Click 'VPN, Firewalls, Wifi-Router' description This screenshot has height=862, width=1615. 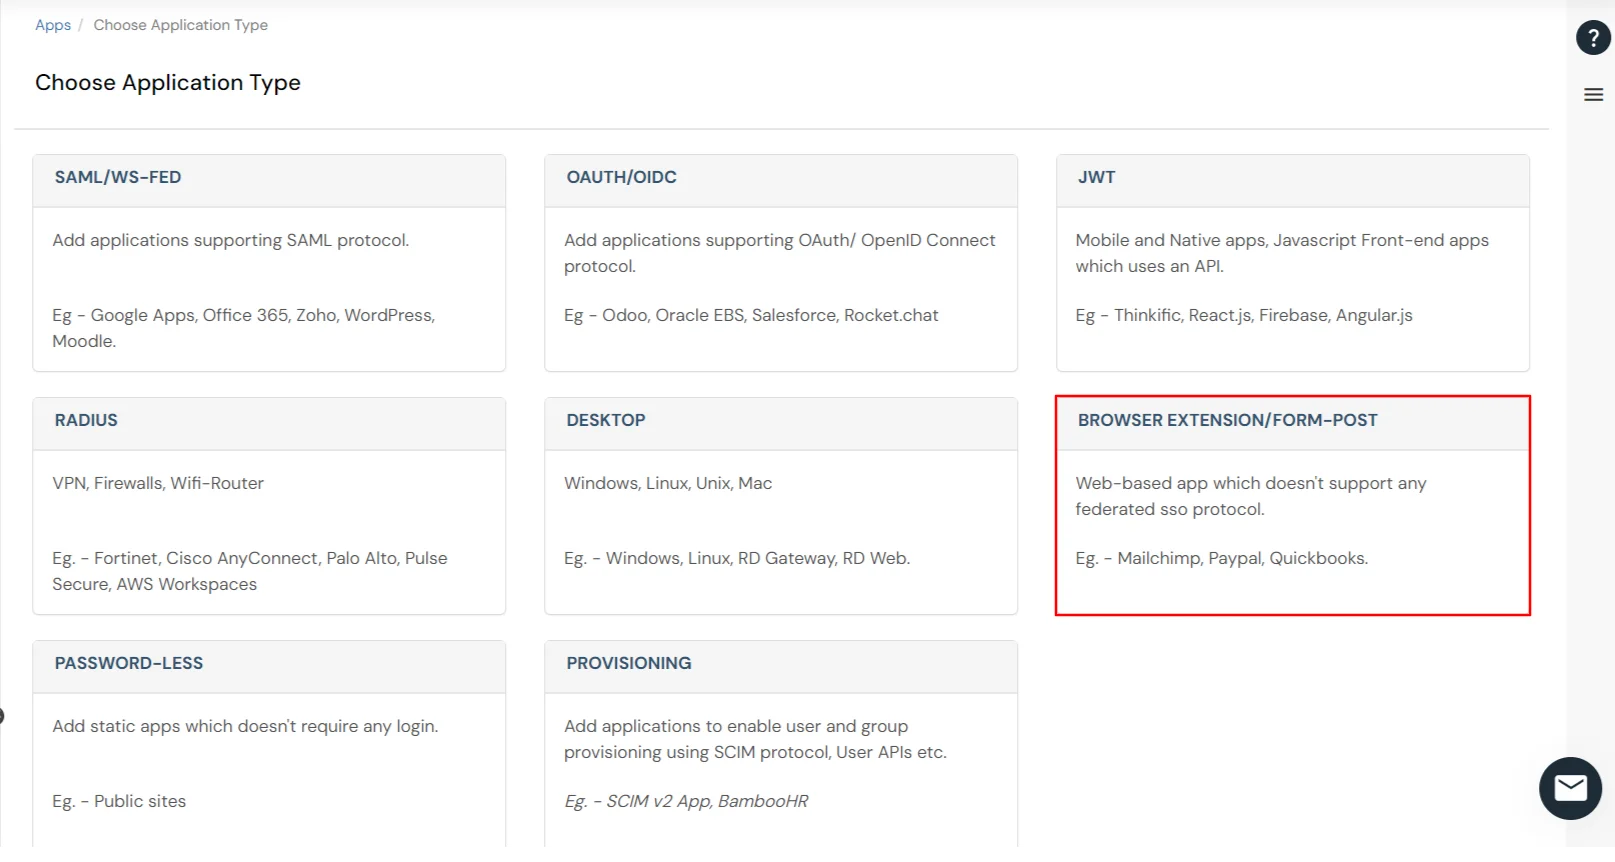158,483
